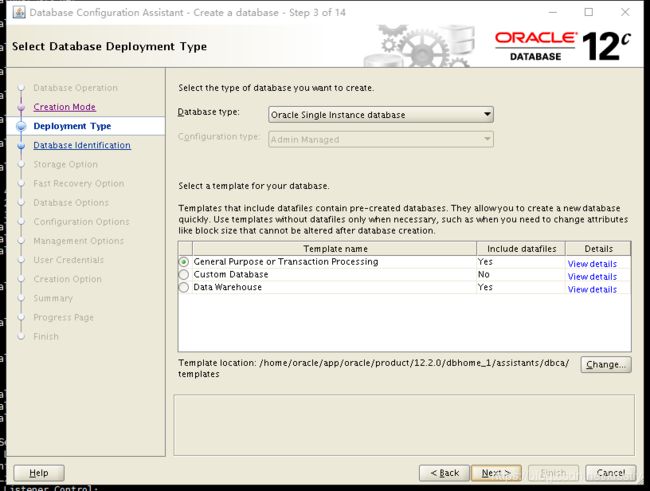650x491 pixels.
Task: Click the disabled Configuration type combo box
Action: click(381, 139)
